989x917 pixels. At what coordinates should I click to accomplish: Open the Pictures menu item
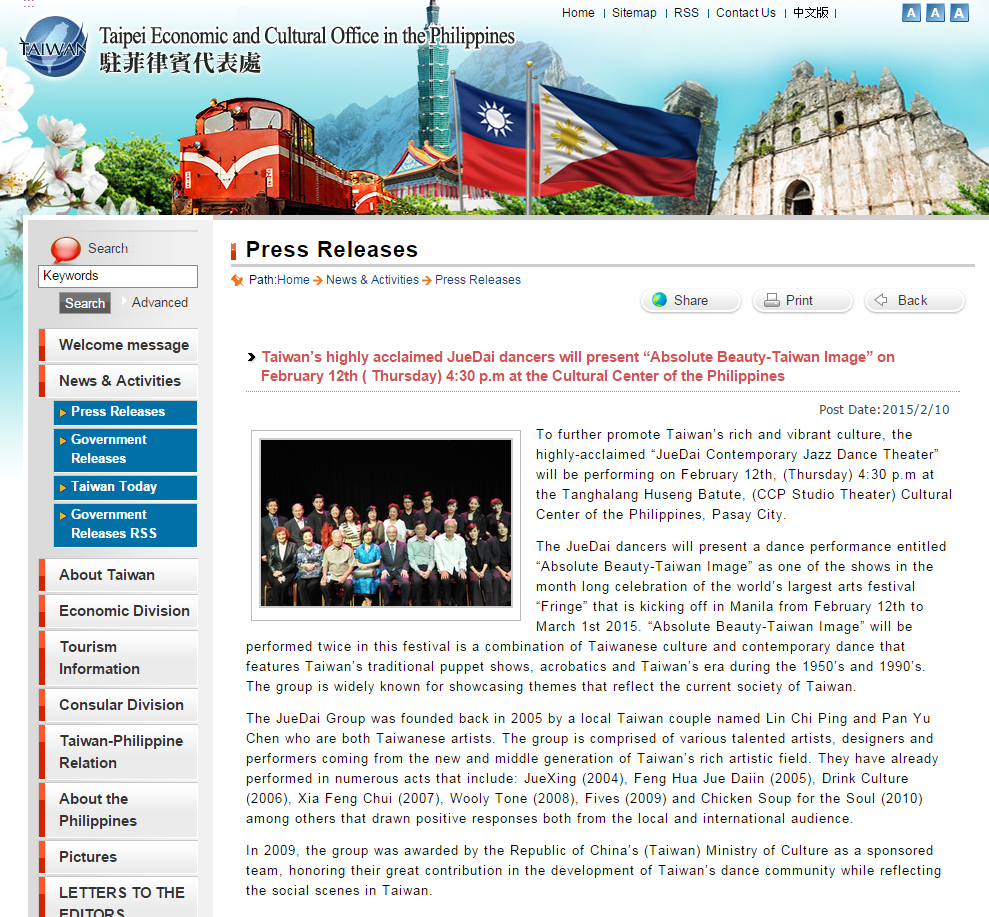tap(119, 857)
